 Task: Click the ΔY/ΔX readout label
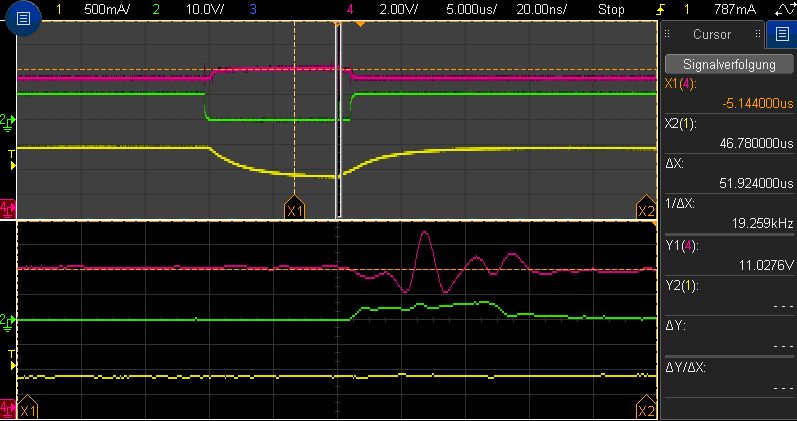click(x=685, y=368)
